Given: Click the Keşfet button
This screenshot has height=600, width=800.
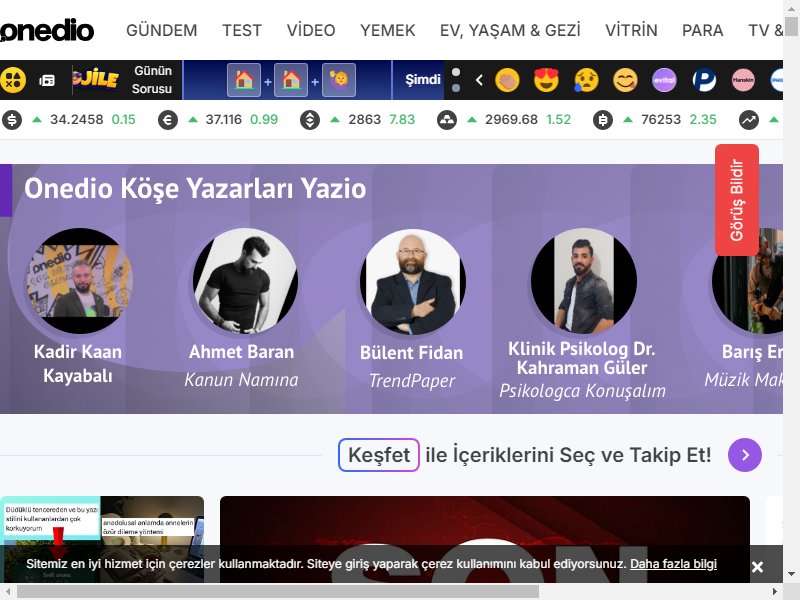Looking at the screenshot, I should coord(379,455).
